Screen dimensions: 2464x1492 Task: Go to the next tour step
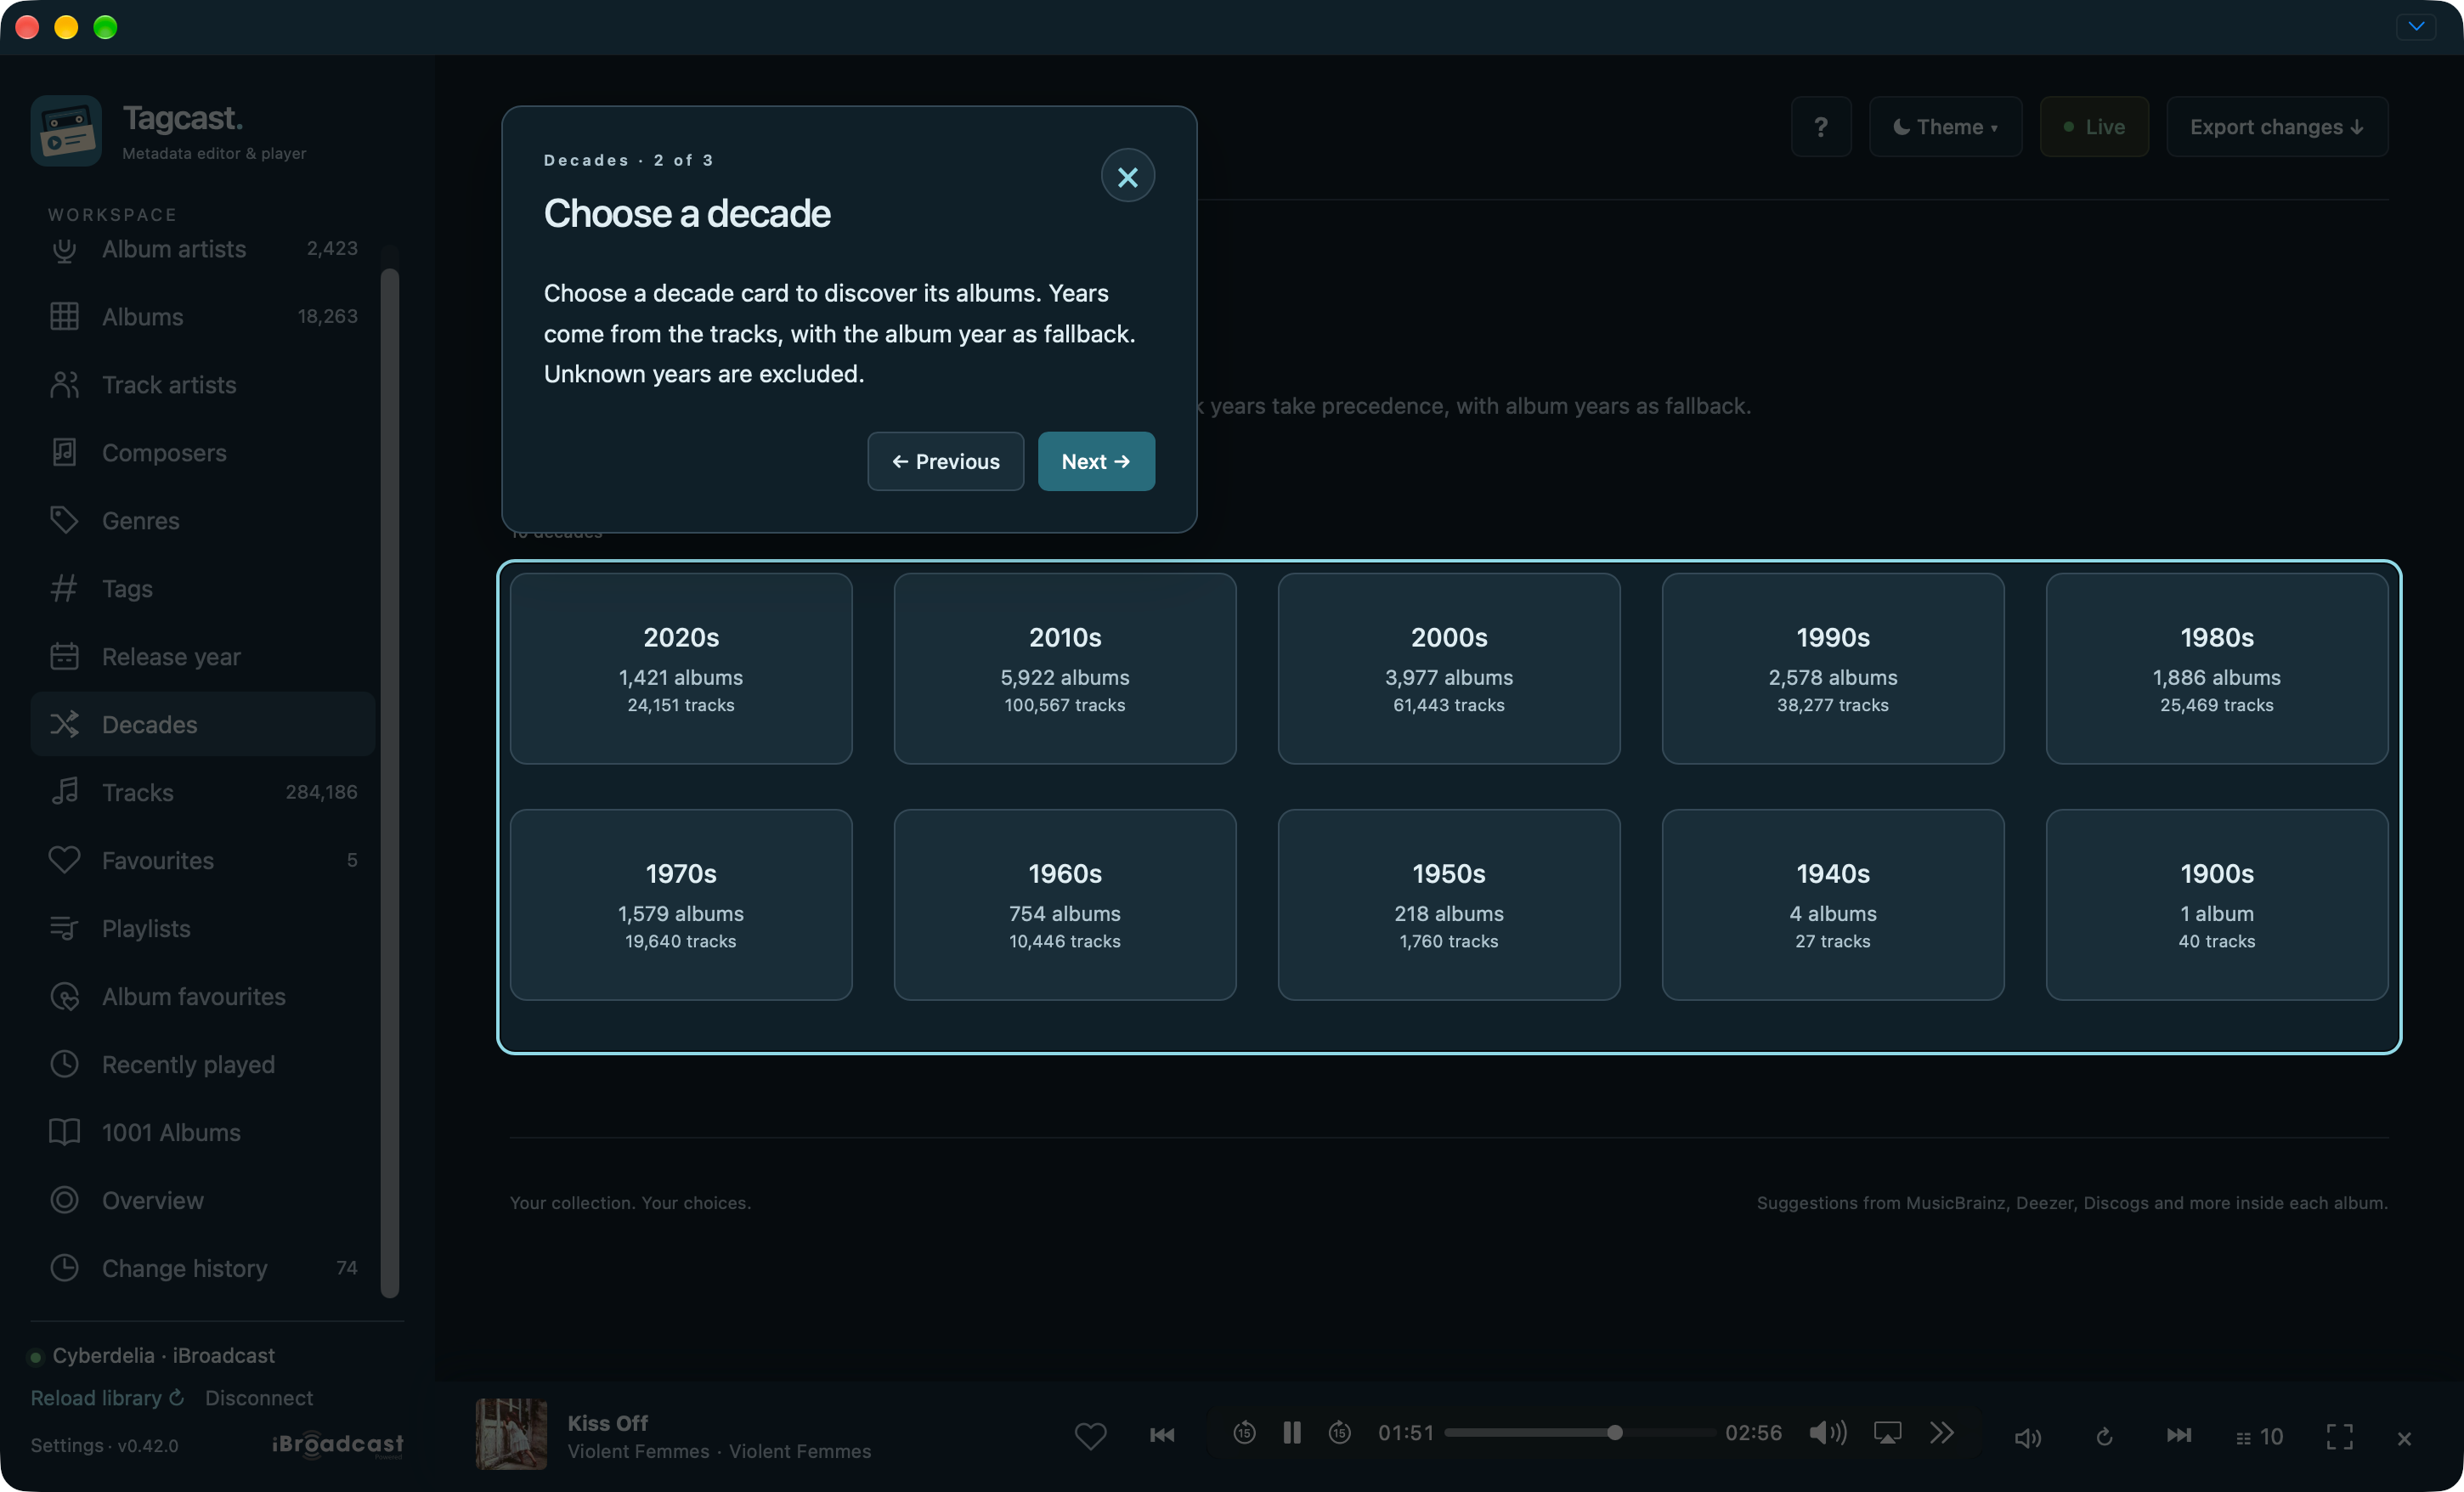pos(1095,461)
